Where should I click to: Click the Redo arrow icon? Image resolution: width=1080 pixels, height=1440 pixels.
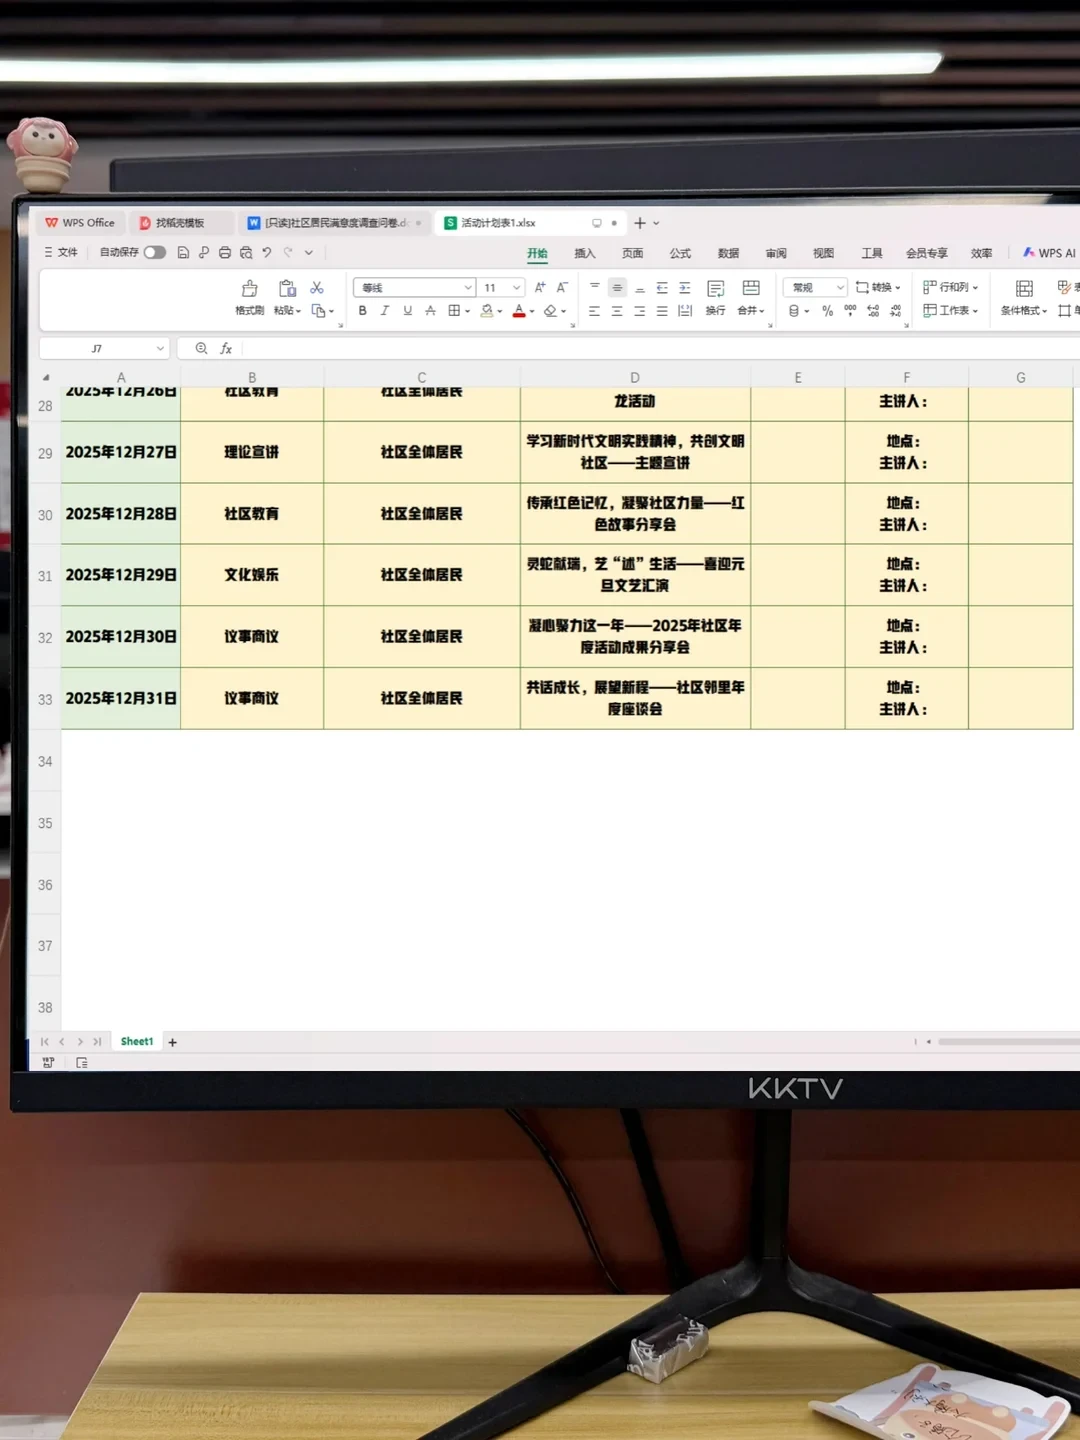[x=288, y=253]
